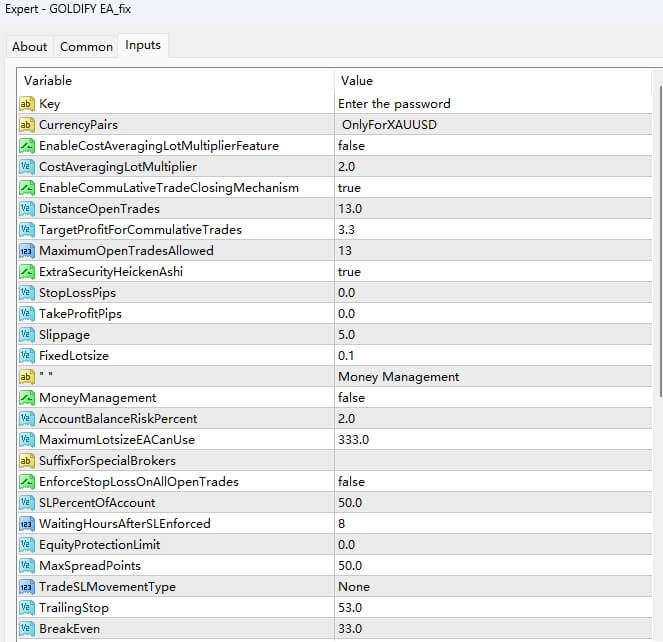This screenshot has width=663, height=642.
Task: Click the boolean icon beside EnforceStopLossOnAllOpenTrades
Action: (26, 482)
